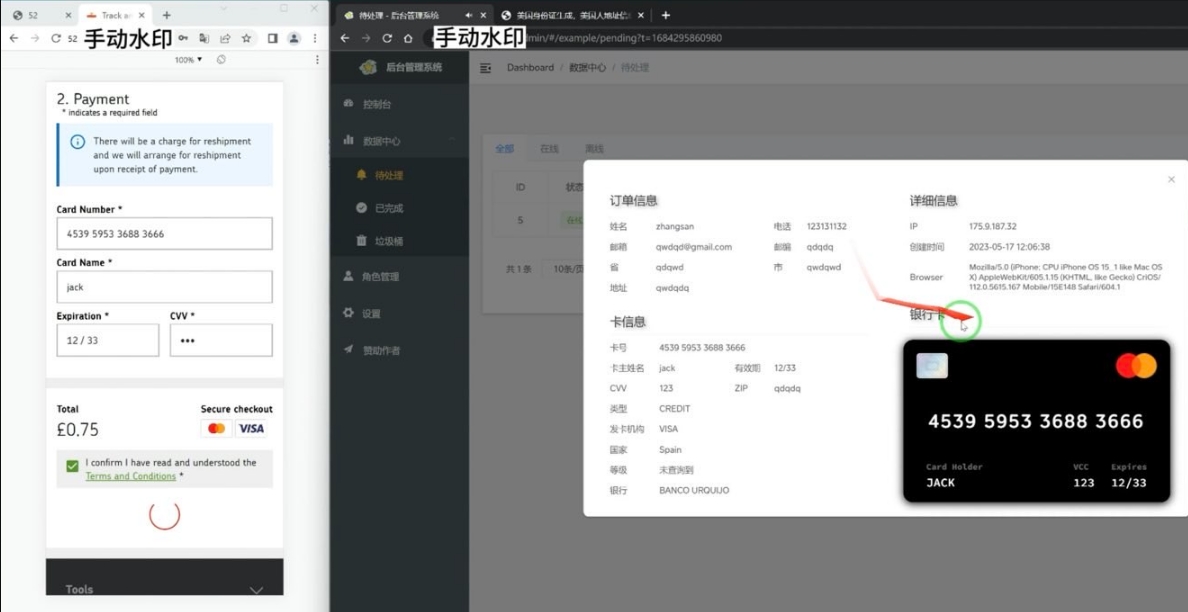Open 赞助作者 in the admin sidebar
The width and height of the screenshot is (1188, 612).
pyautogui.click(x=400, y=350)
